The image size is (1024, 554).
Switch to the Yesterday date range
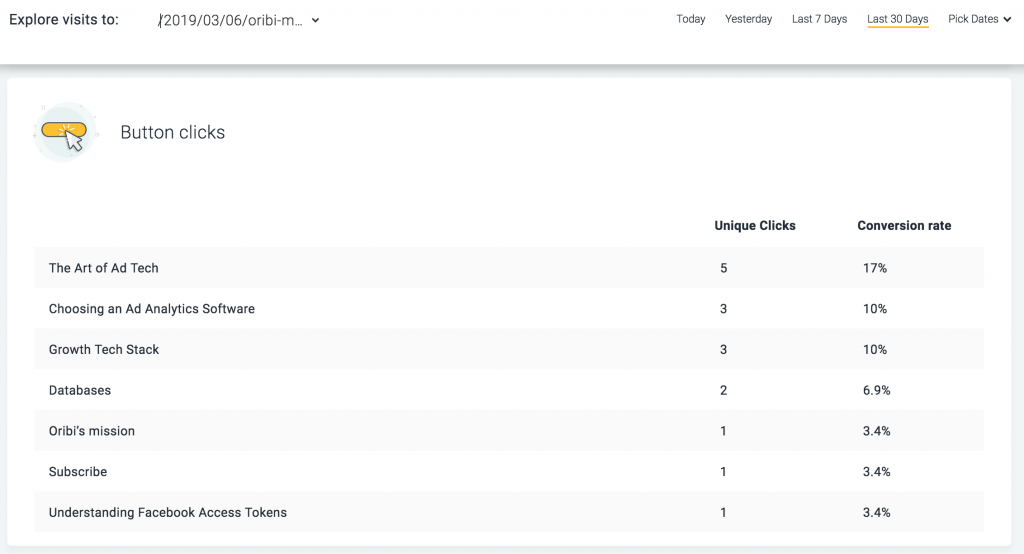[748, 19]
